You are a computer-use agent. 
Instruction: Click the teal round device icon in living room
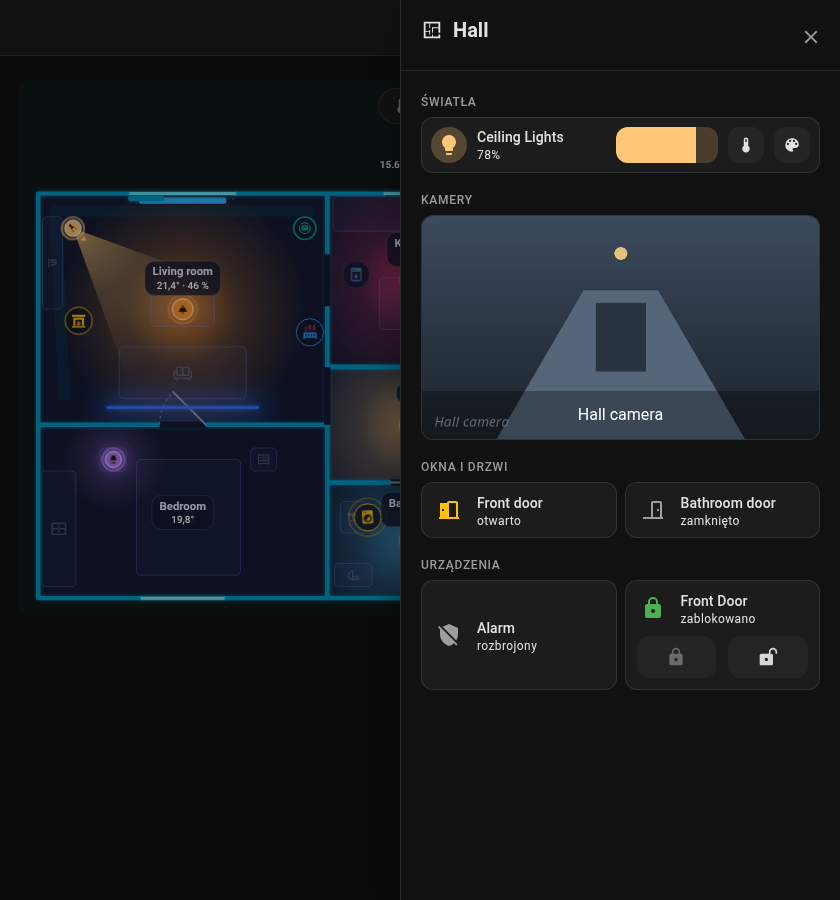[x=305, y=228]
